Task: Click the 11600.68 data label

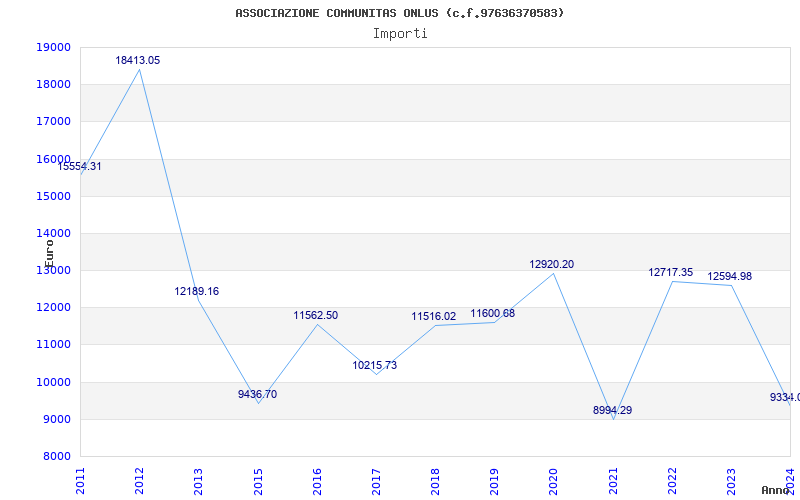Action: [x=492, y=313]
